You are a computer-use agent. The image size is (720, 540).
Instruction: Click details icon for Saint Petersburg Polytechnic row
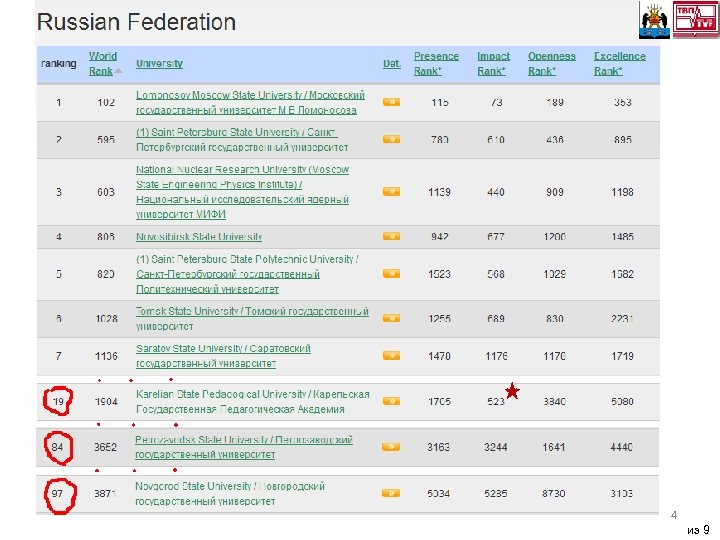[x=391, y=274]
